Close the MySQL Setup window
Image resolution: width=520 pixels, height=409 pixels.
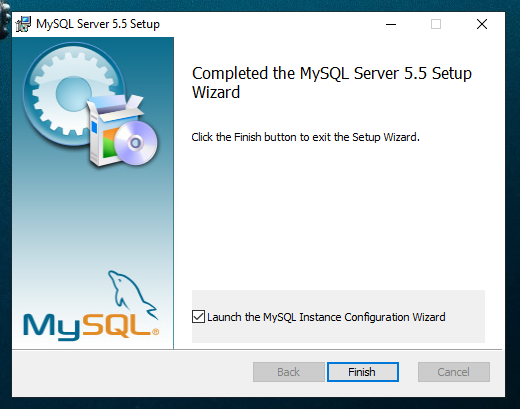coord(482,24)
